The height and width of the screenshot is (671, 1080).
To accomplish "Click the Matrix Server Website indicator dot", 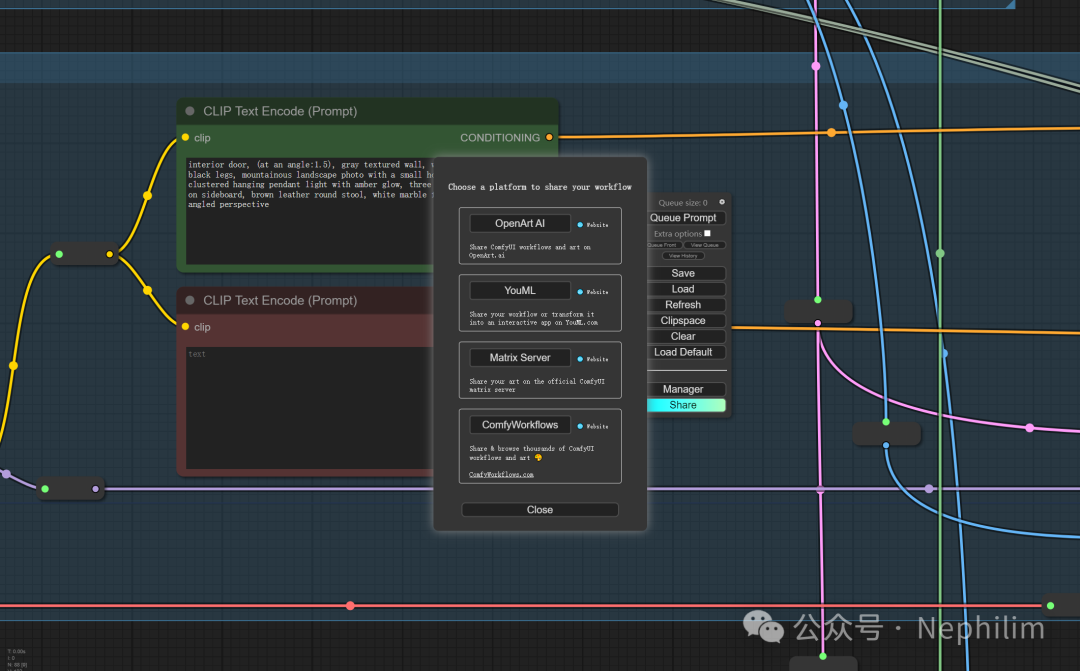I will click(580, 359).
